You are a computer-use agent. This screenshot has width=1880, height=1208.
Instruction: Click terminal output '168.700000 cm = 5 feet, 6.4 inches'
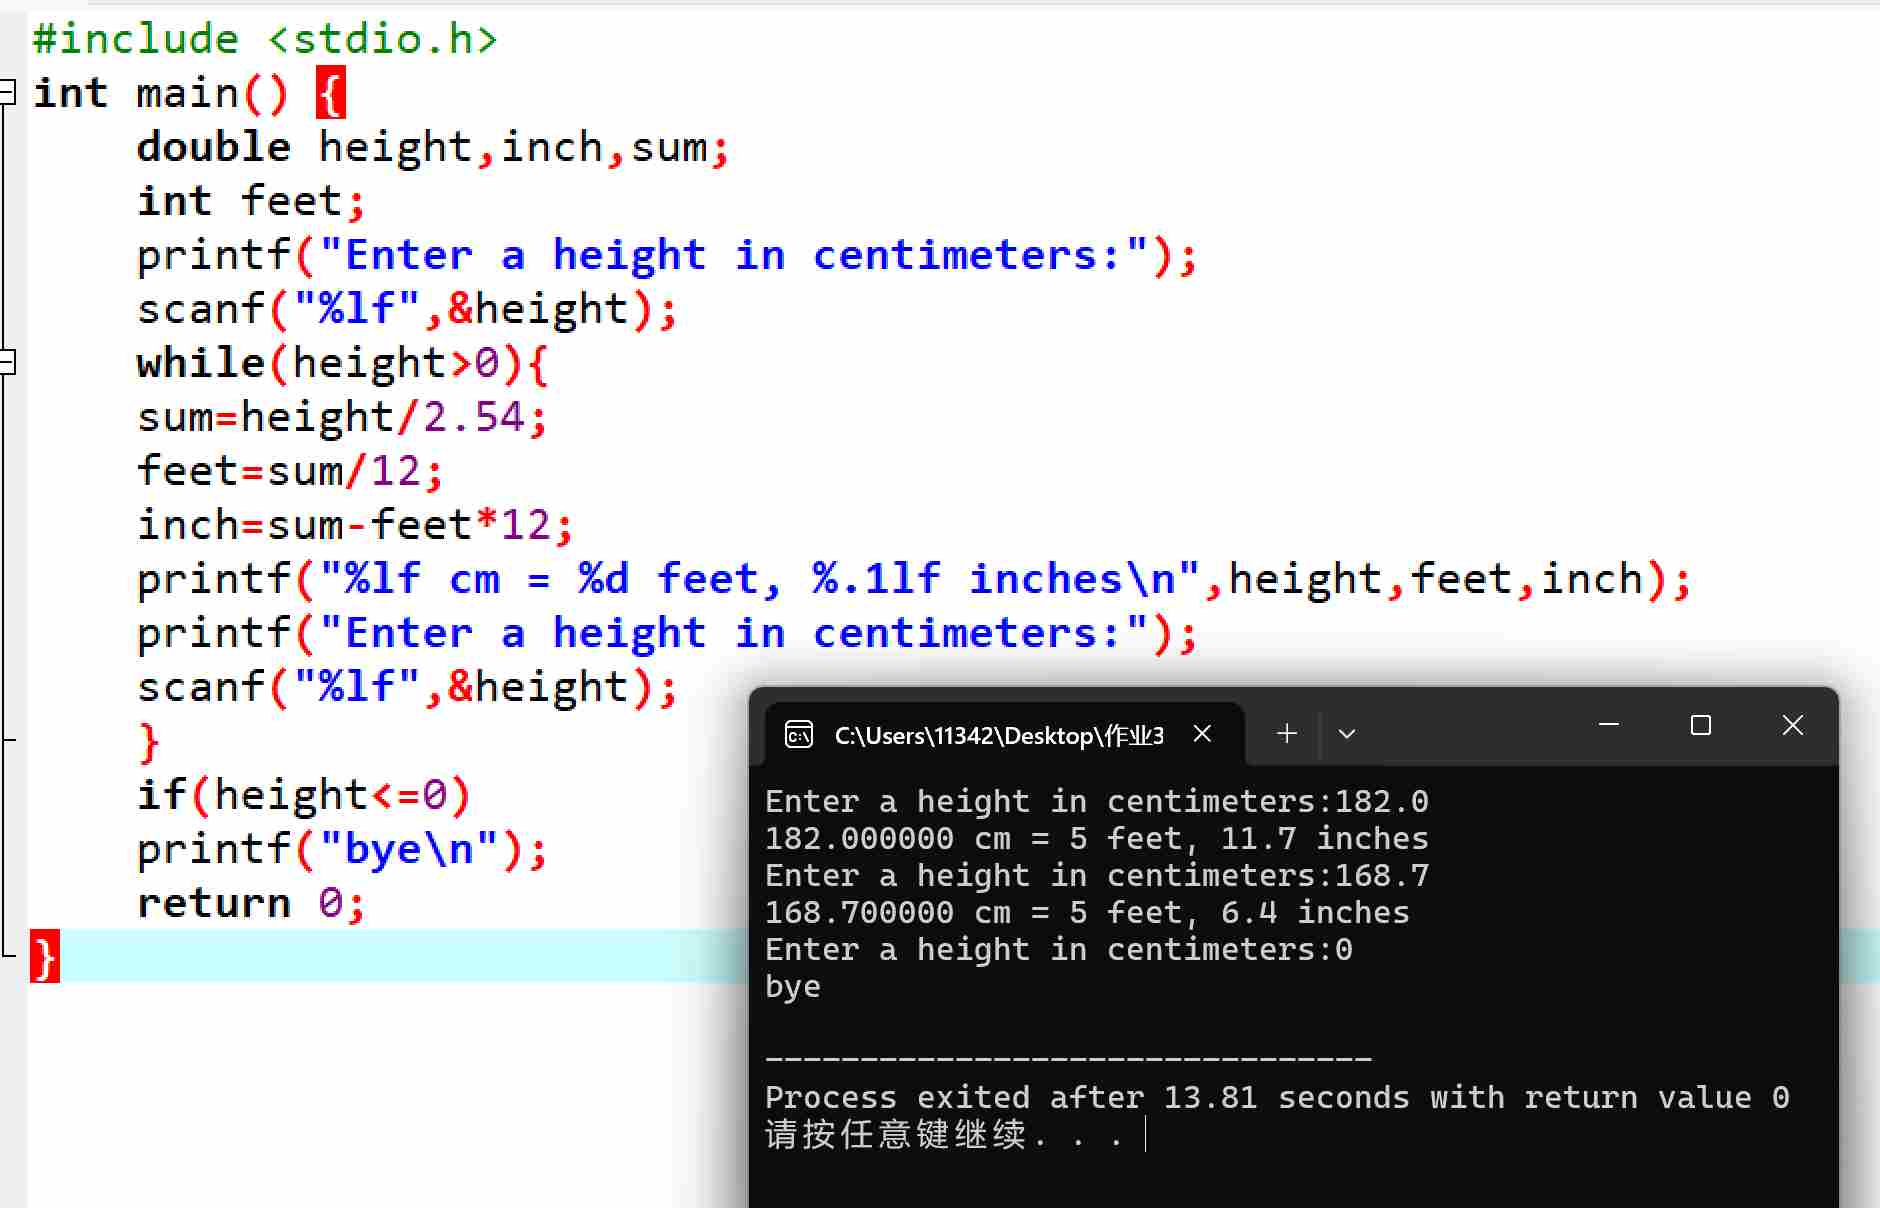coord(1087,912)
